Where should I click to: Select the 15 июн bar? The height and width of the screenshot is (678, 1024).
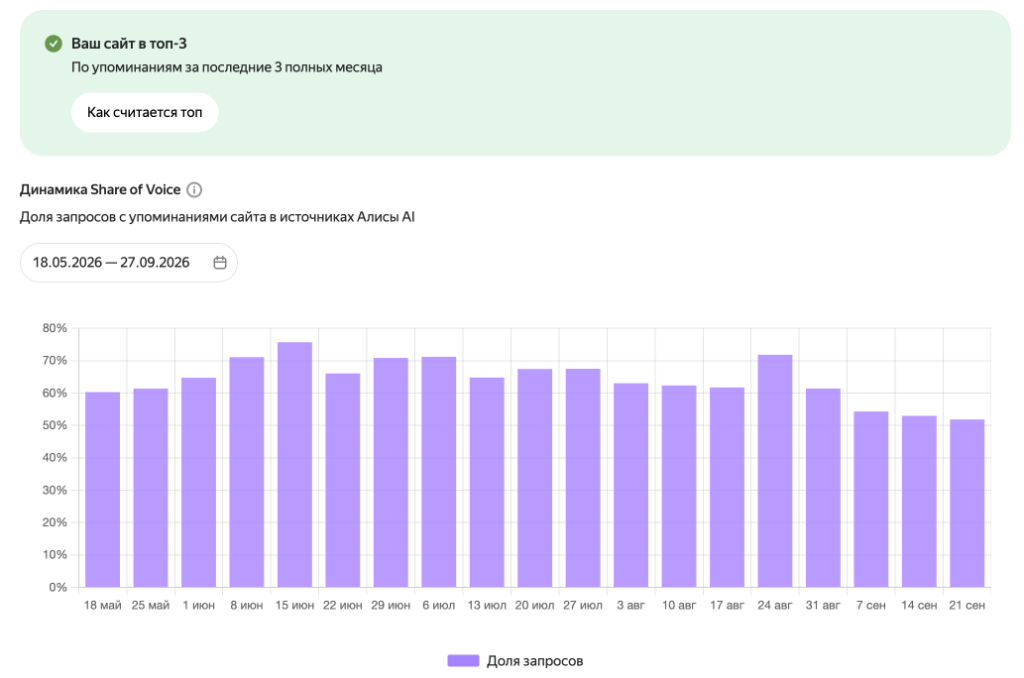pos(295,464)
